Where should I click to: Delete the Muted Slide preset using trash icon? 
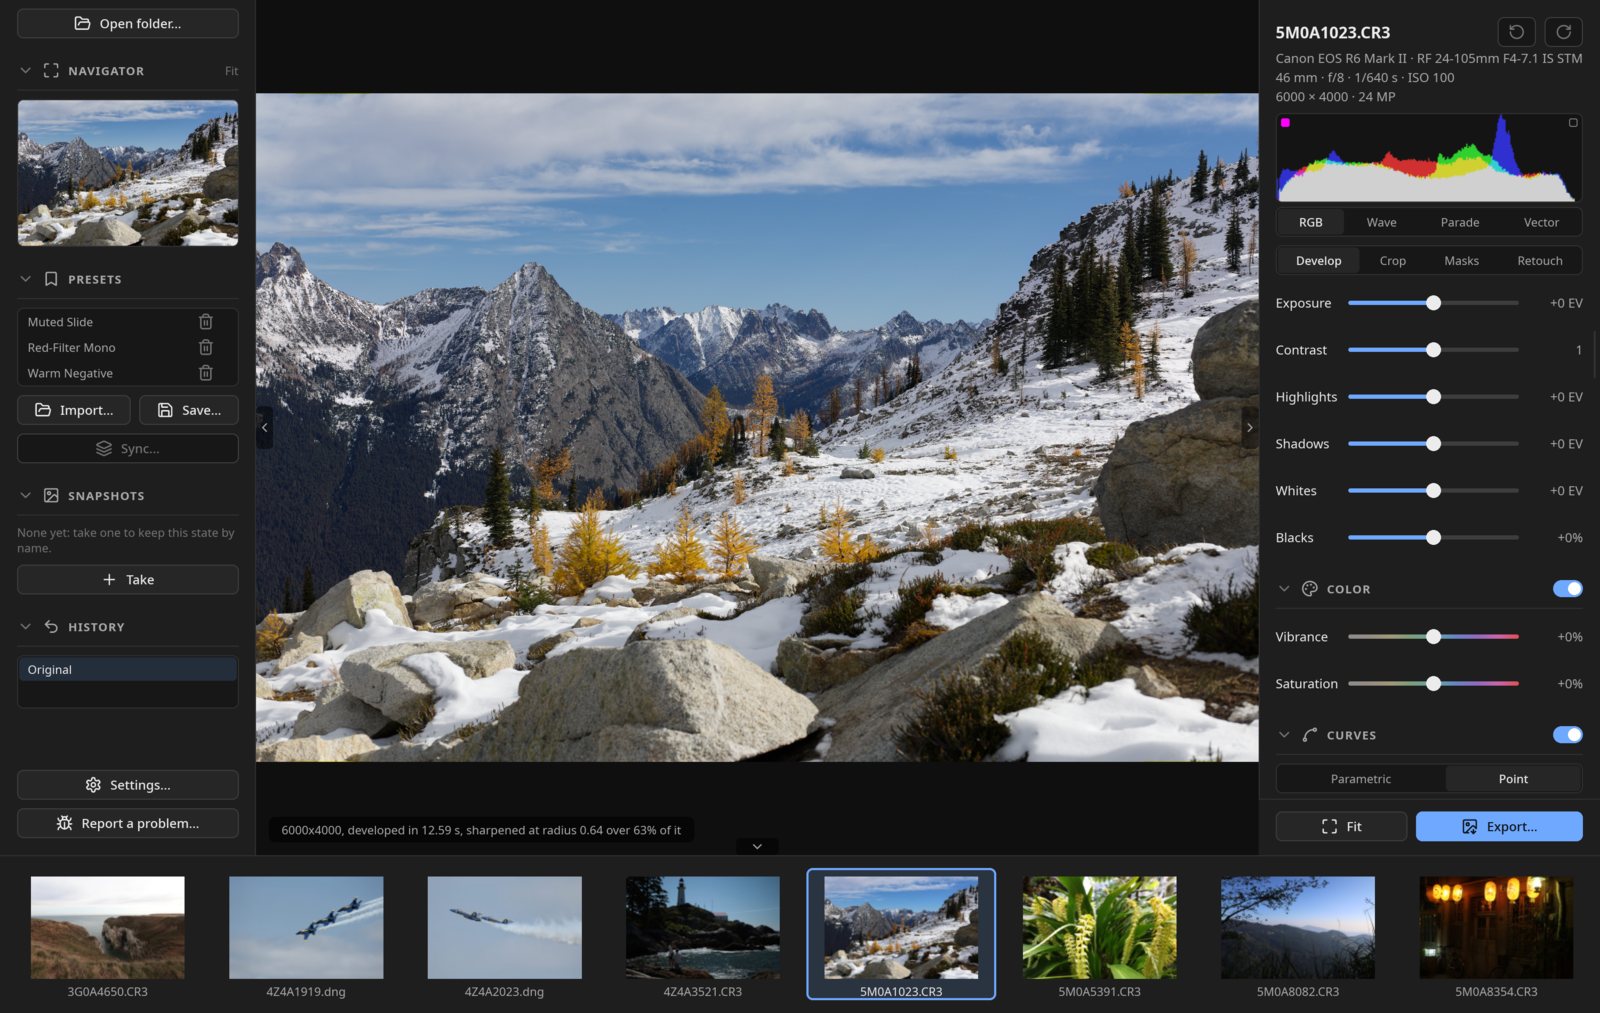pos(206,322)
